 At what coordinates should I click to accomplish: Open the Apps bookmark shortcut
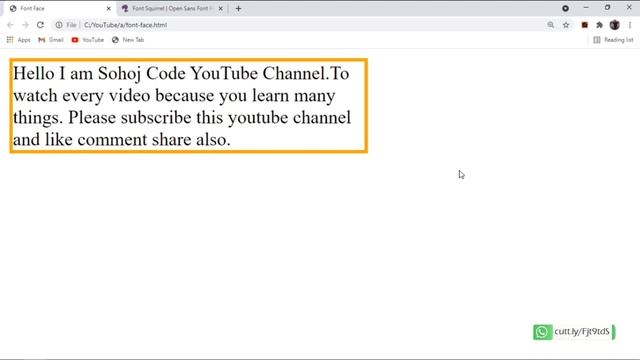18,40
